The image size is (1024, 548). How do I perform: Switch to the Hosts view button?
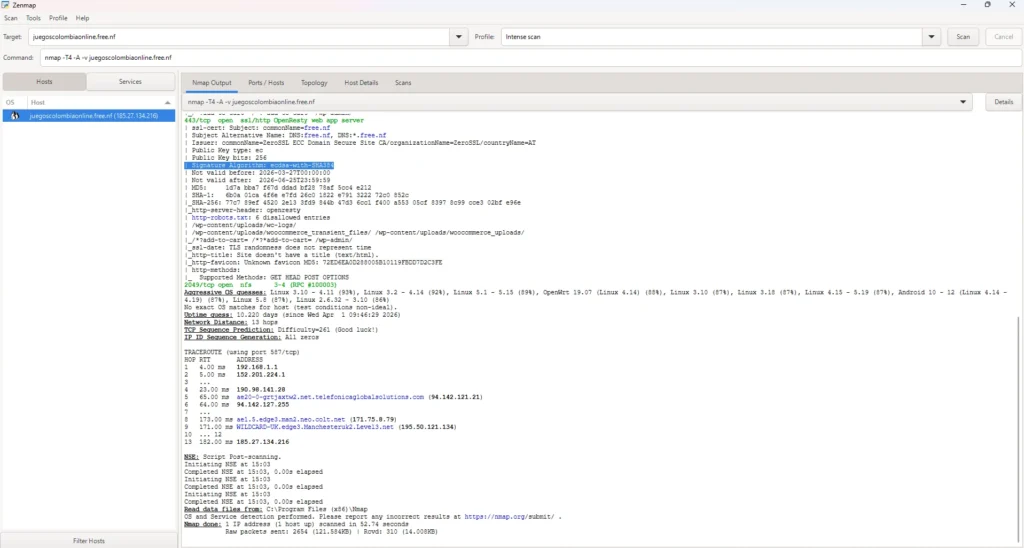44,82
